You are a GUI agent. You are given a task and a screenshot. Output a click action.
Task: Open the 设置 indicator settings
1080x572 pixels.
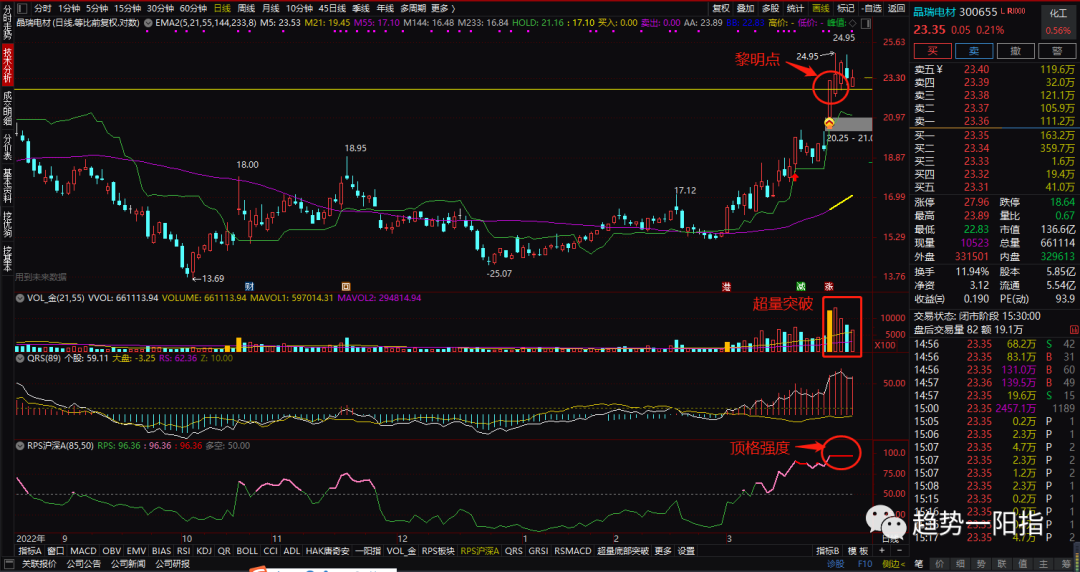point(686,551)
